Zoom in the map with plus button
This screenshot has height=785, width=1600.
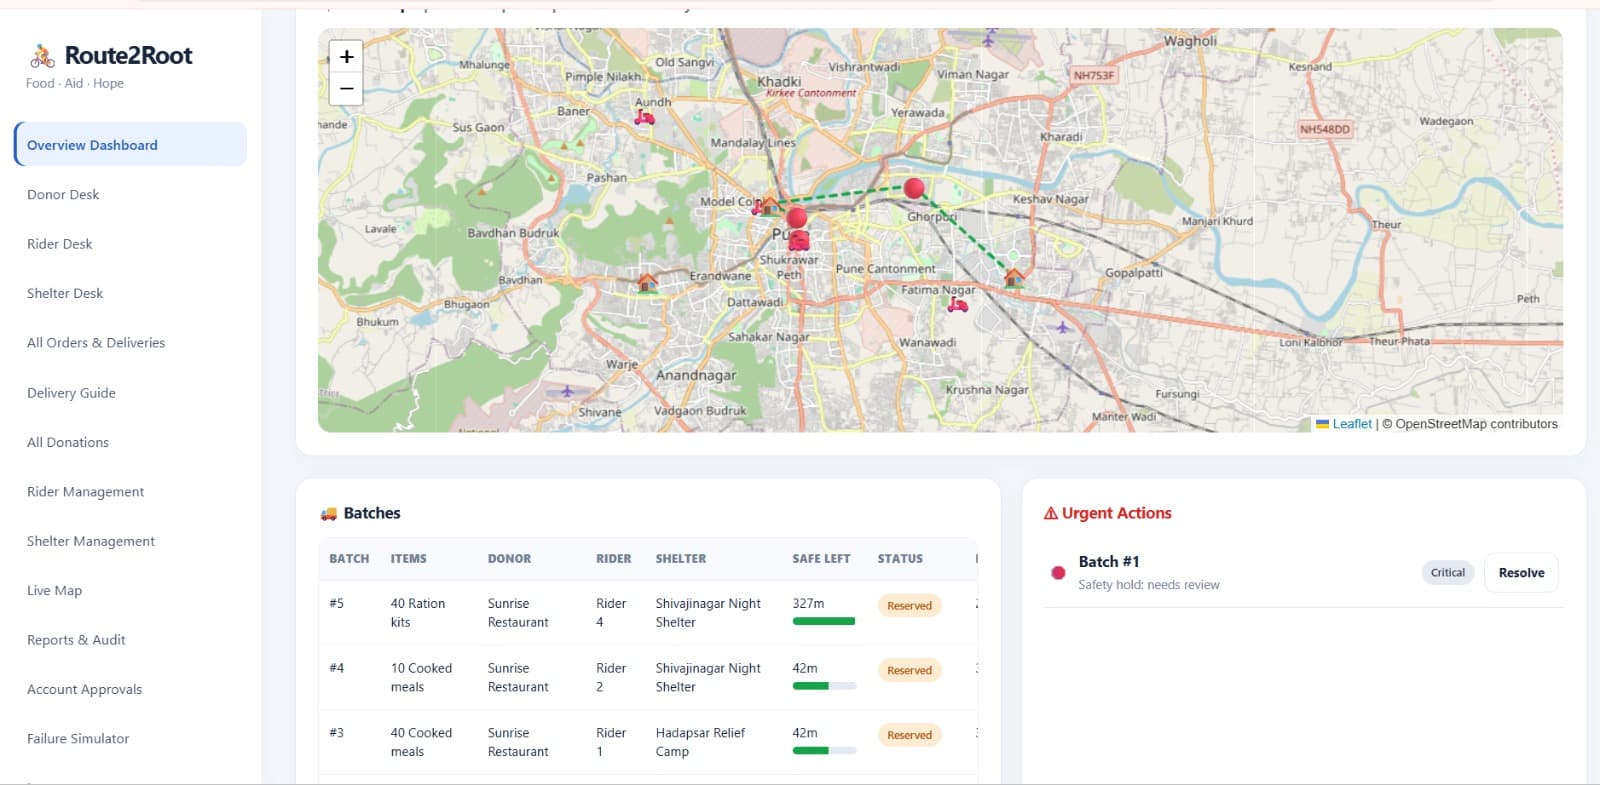pyautogui.click(x=346, y=57)
